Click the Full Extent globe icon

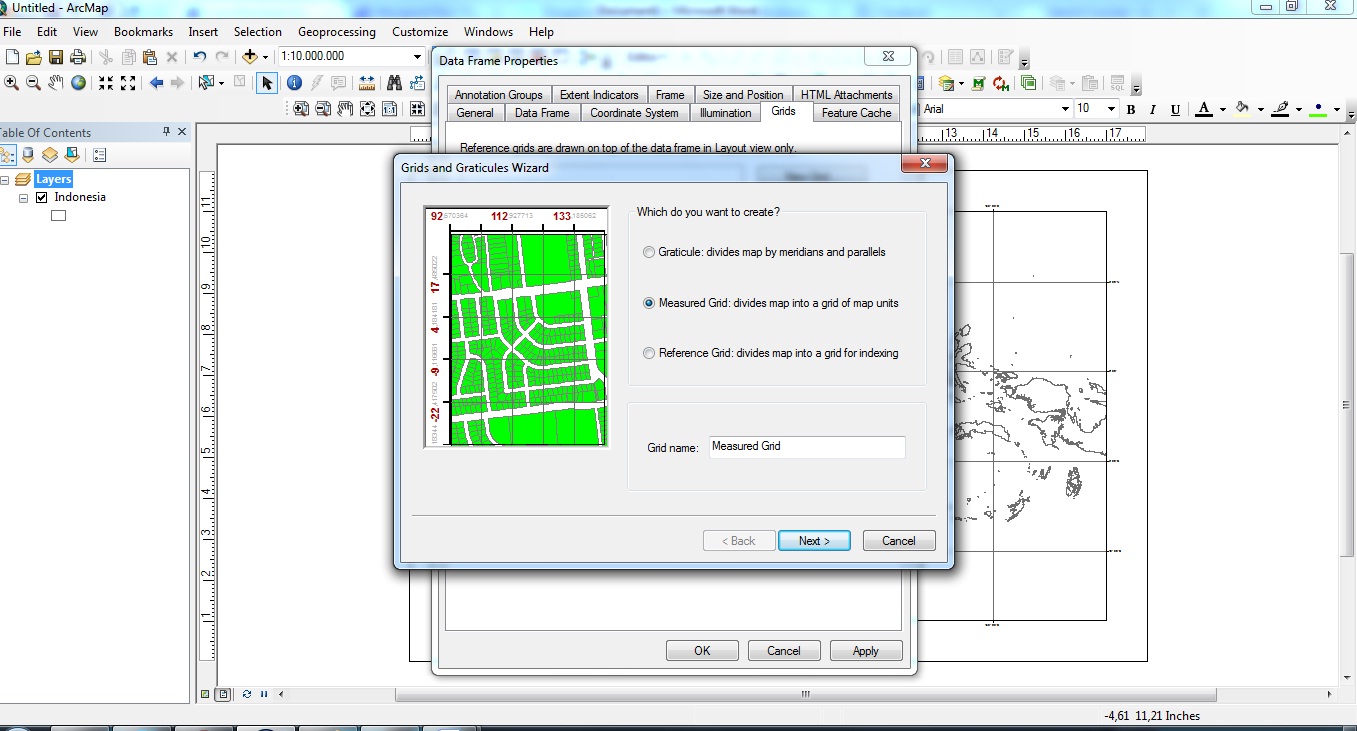[78, 83]
